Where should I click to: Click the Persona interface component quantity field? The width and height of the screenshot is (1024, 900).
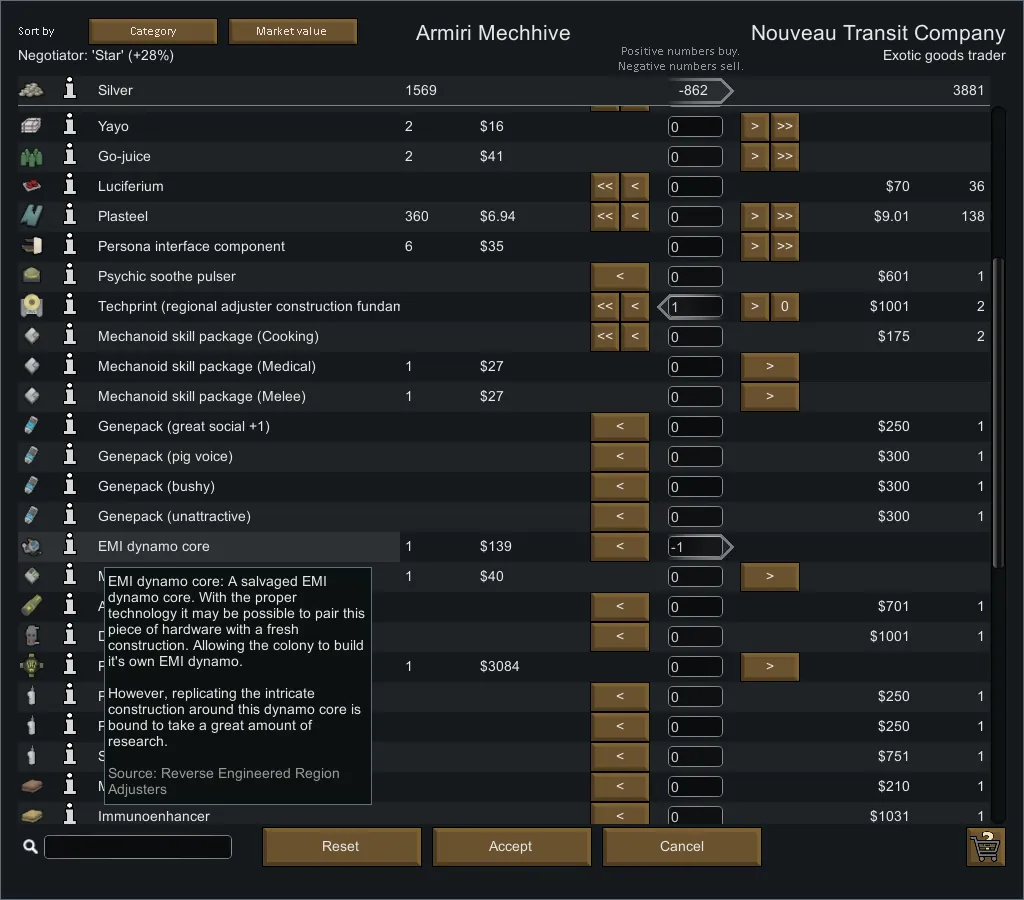695,247
